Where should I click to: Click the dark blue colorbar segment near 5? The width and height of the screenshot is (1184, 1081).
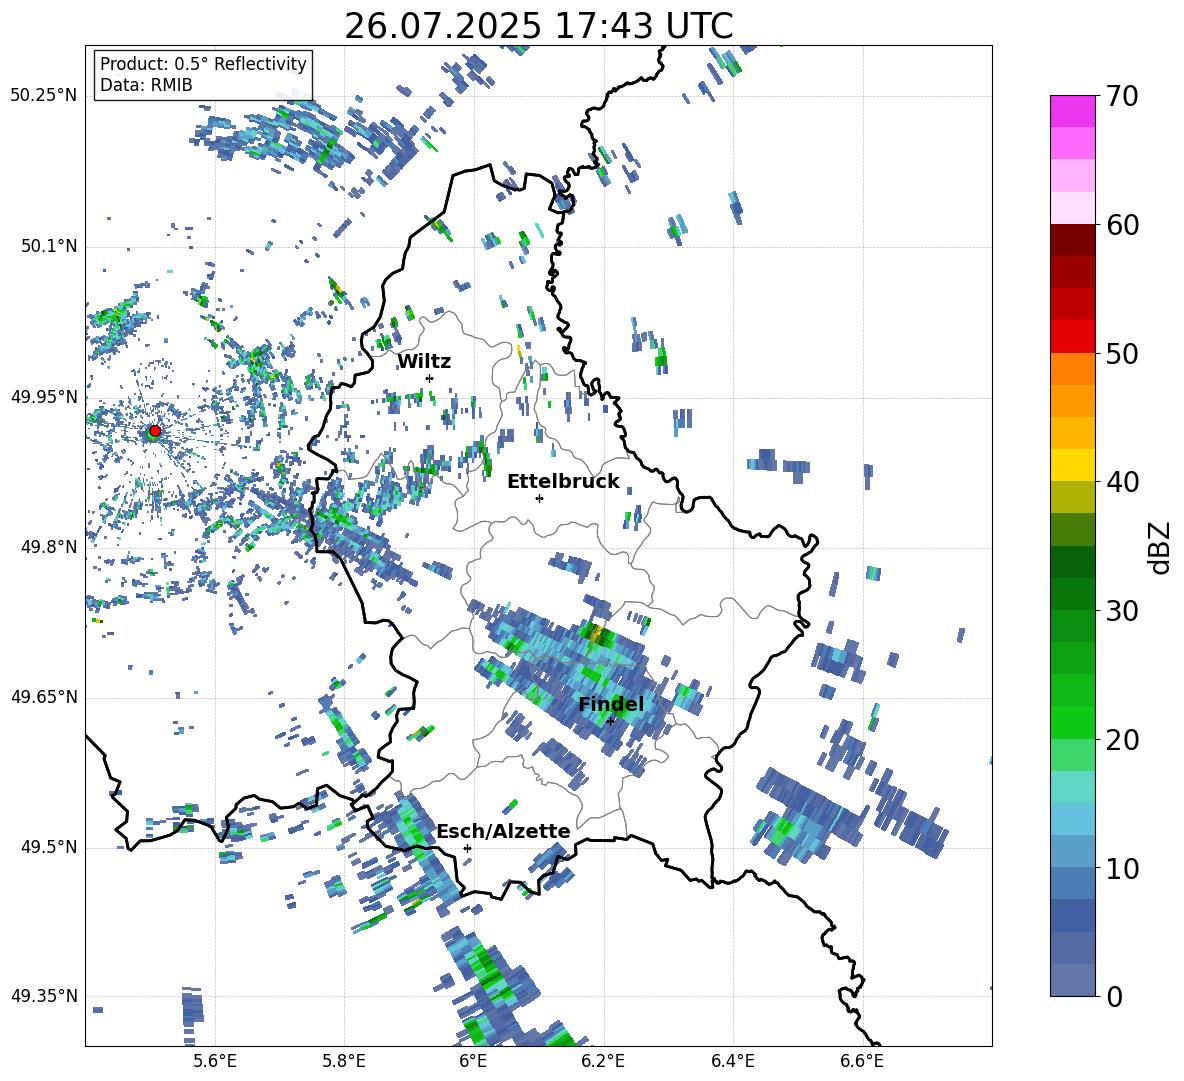(x=1073, y=915)
